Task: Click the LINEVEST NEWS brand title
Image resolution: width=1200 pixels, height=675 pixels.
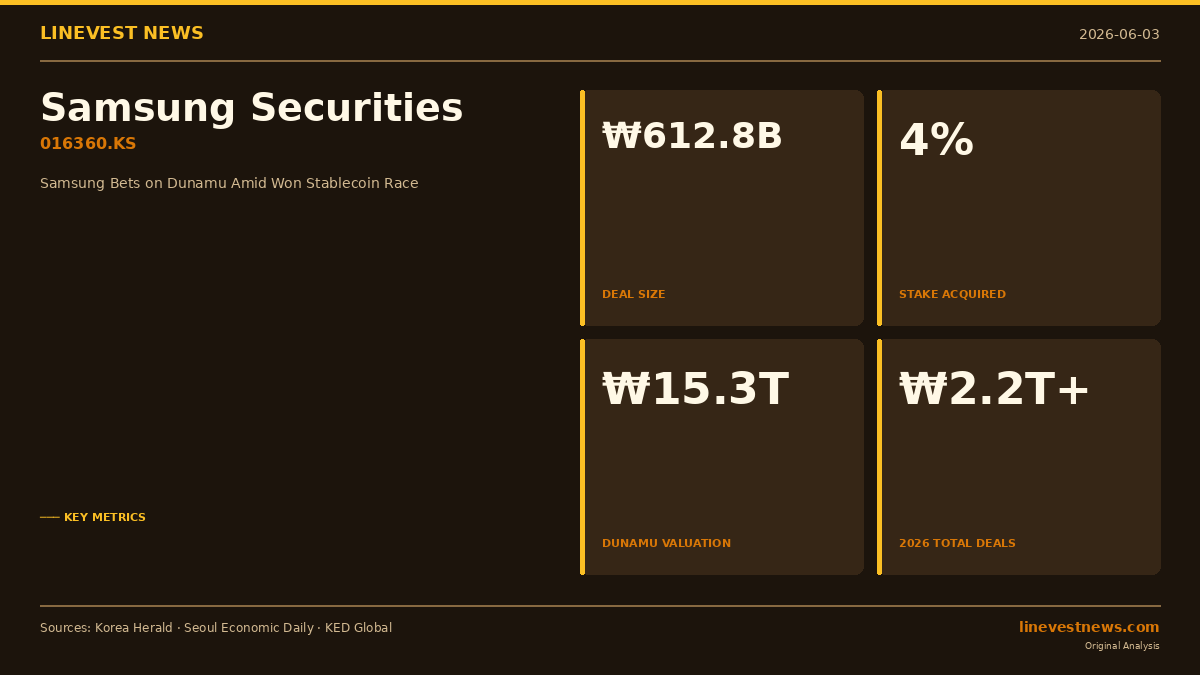Action: (122, 34)
